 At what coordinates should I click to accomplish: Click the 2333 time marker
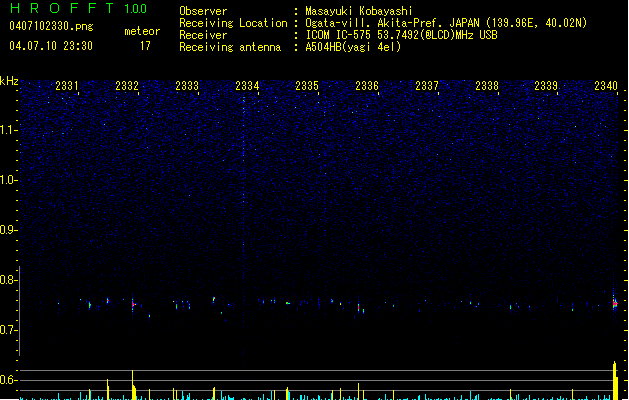[187, 86]
